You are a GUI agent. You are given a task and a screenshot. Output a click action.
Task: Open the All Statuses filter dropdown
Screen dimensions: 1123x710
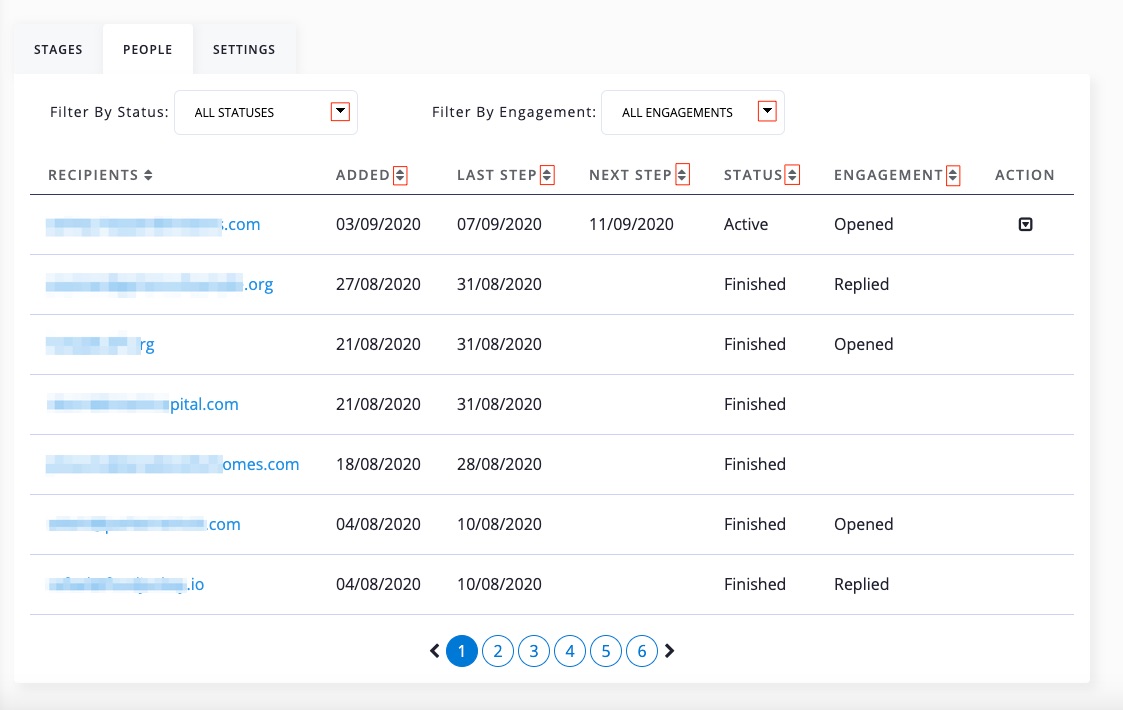pyautogui.click(x=340, y=112)
